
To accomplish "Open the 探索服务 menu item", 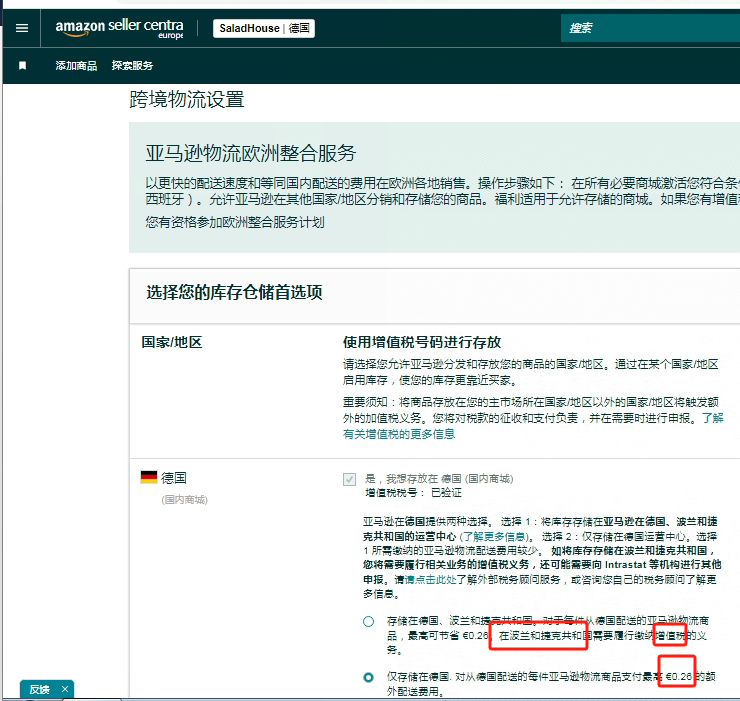I will (132, 66).
